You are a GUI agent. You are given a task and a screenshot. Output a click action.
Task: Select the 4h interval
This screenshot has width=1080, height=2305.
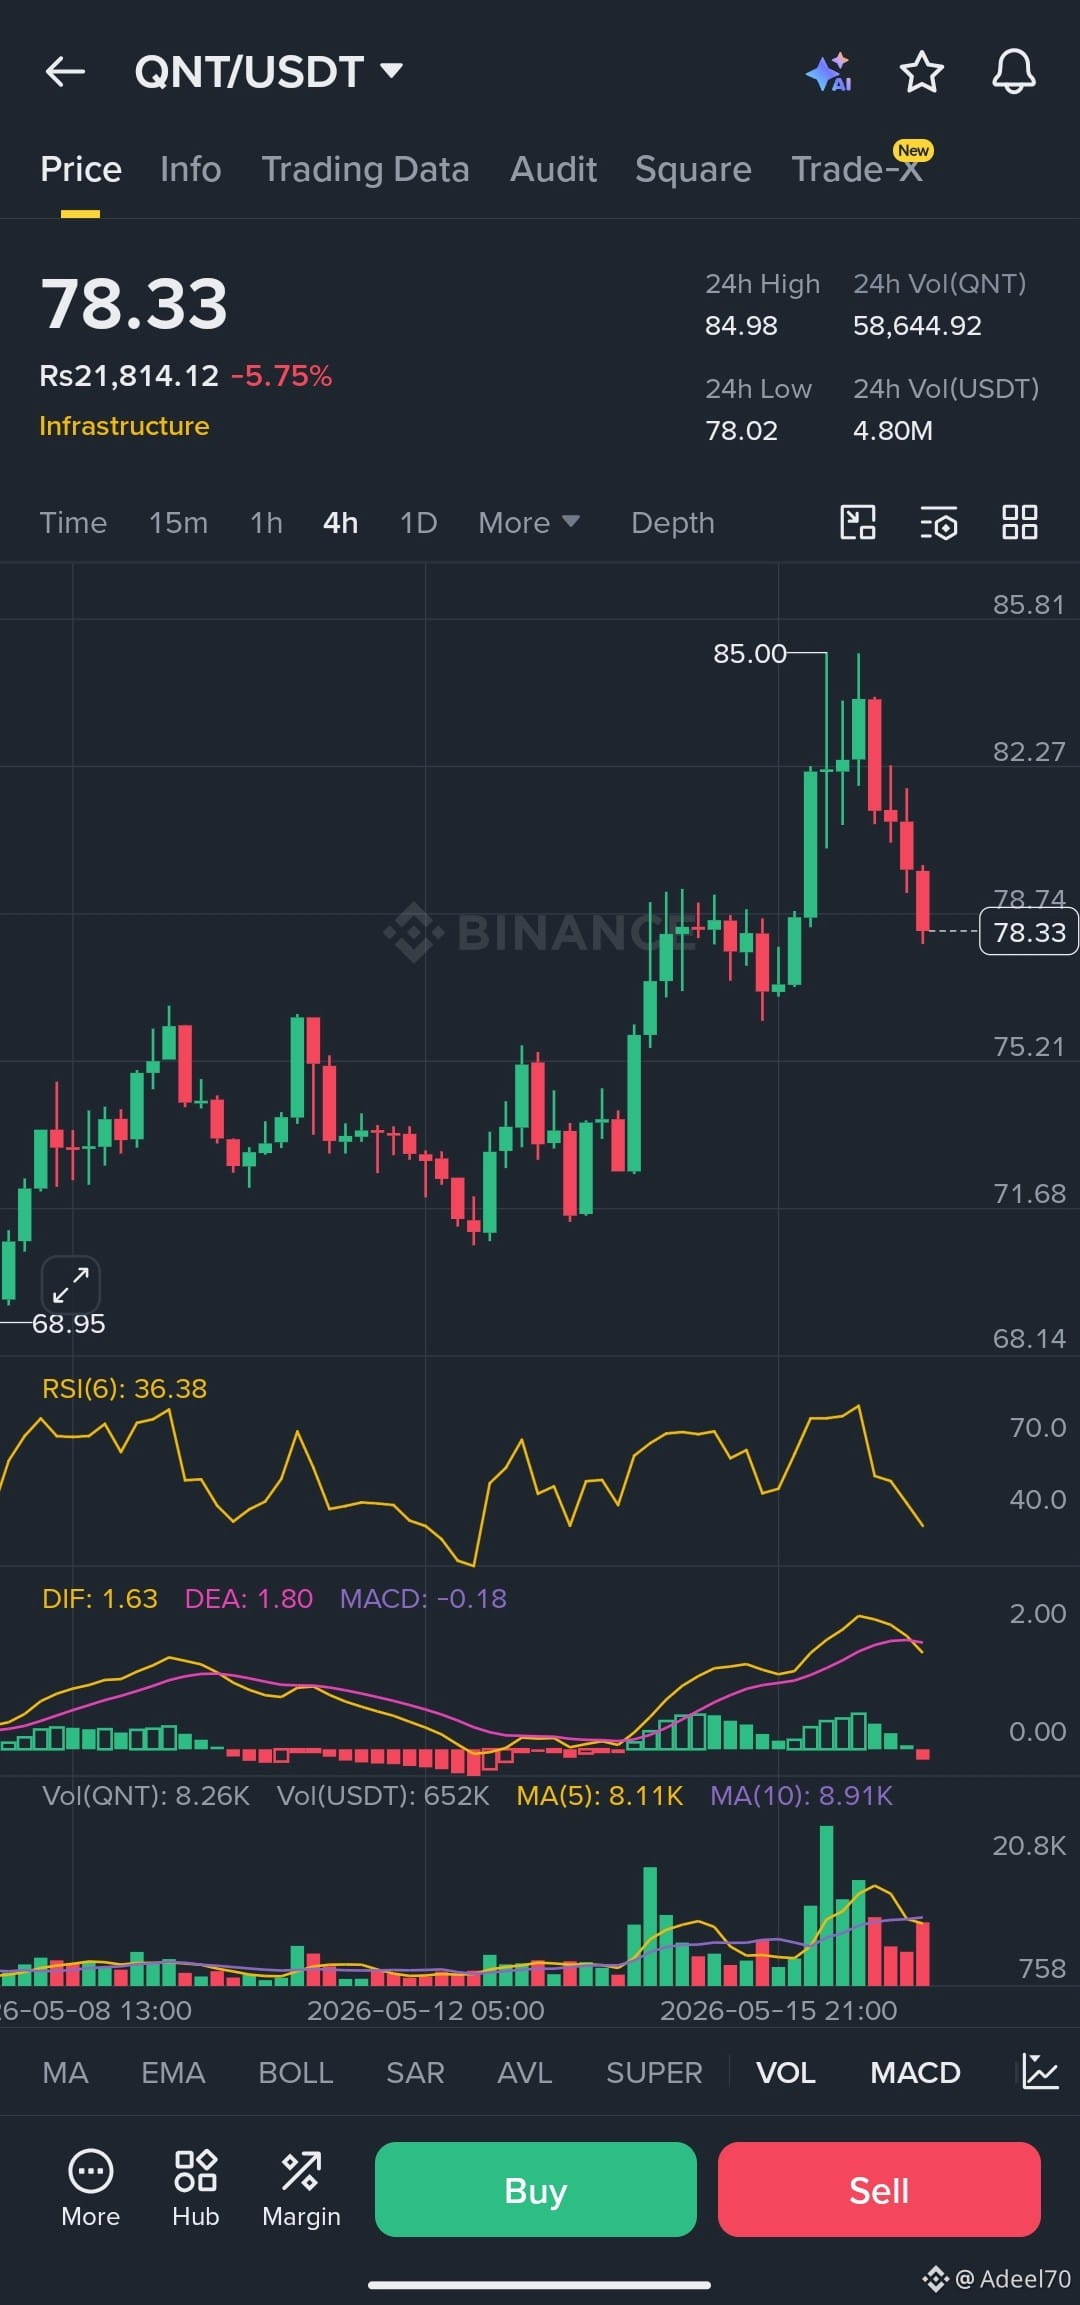tap(341, 522)
